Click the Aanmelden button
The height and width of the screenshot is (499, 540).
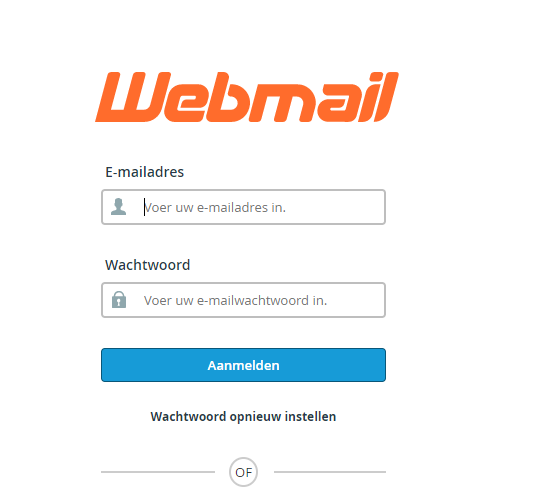tap(243, 365)
